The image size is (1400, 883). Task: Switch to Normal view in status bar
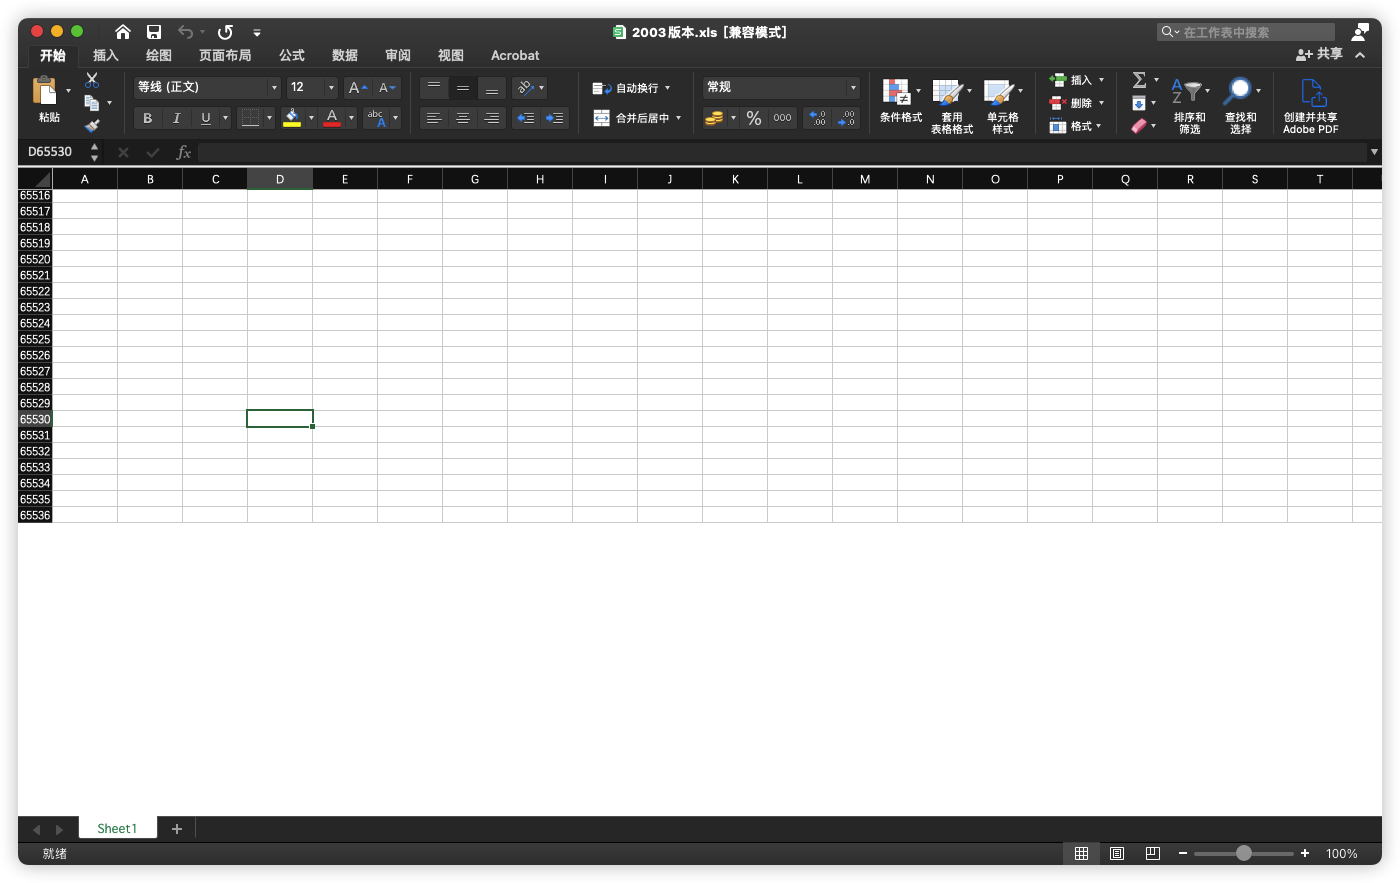[x=1081, y=853]
